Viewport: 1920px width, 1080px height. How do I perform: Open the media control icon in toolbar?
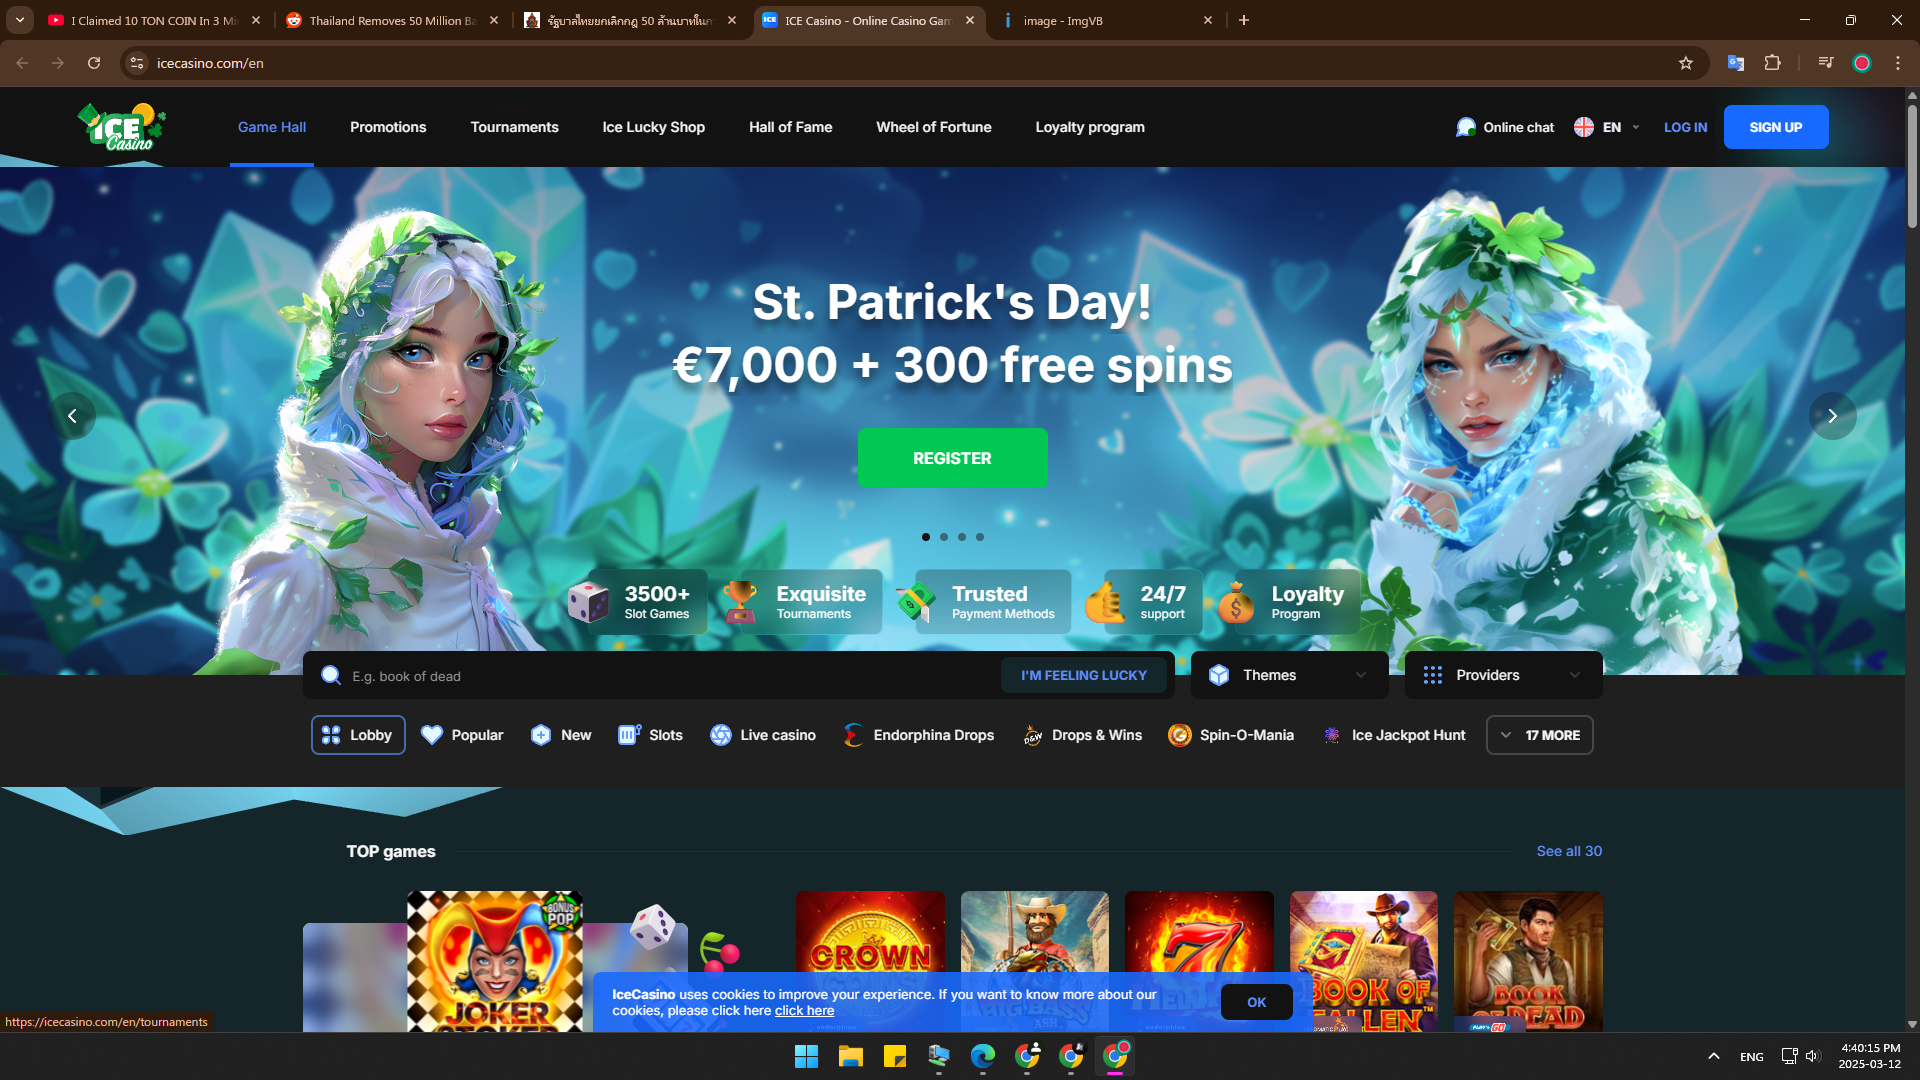1826,63
